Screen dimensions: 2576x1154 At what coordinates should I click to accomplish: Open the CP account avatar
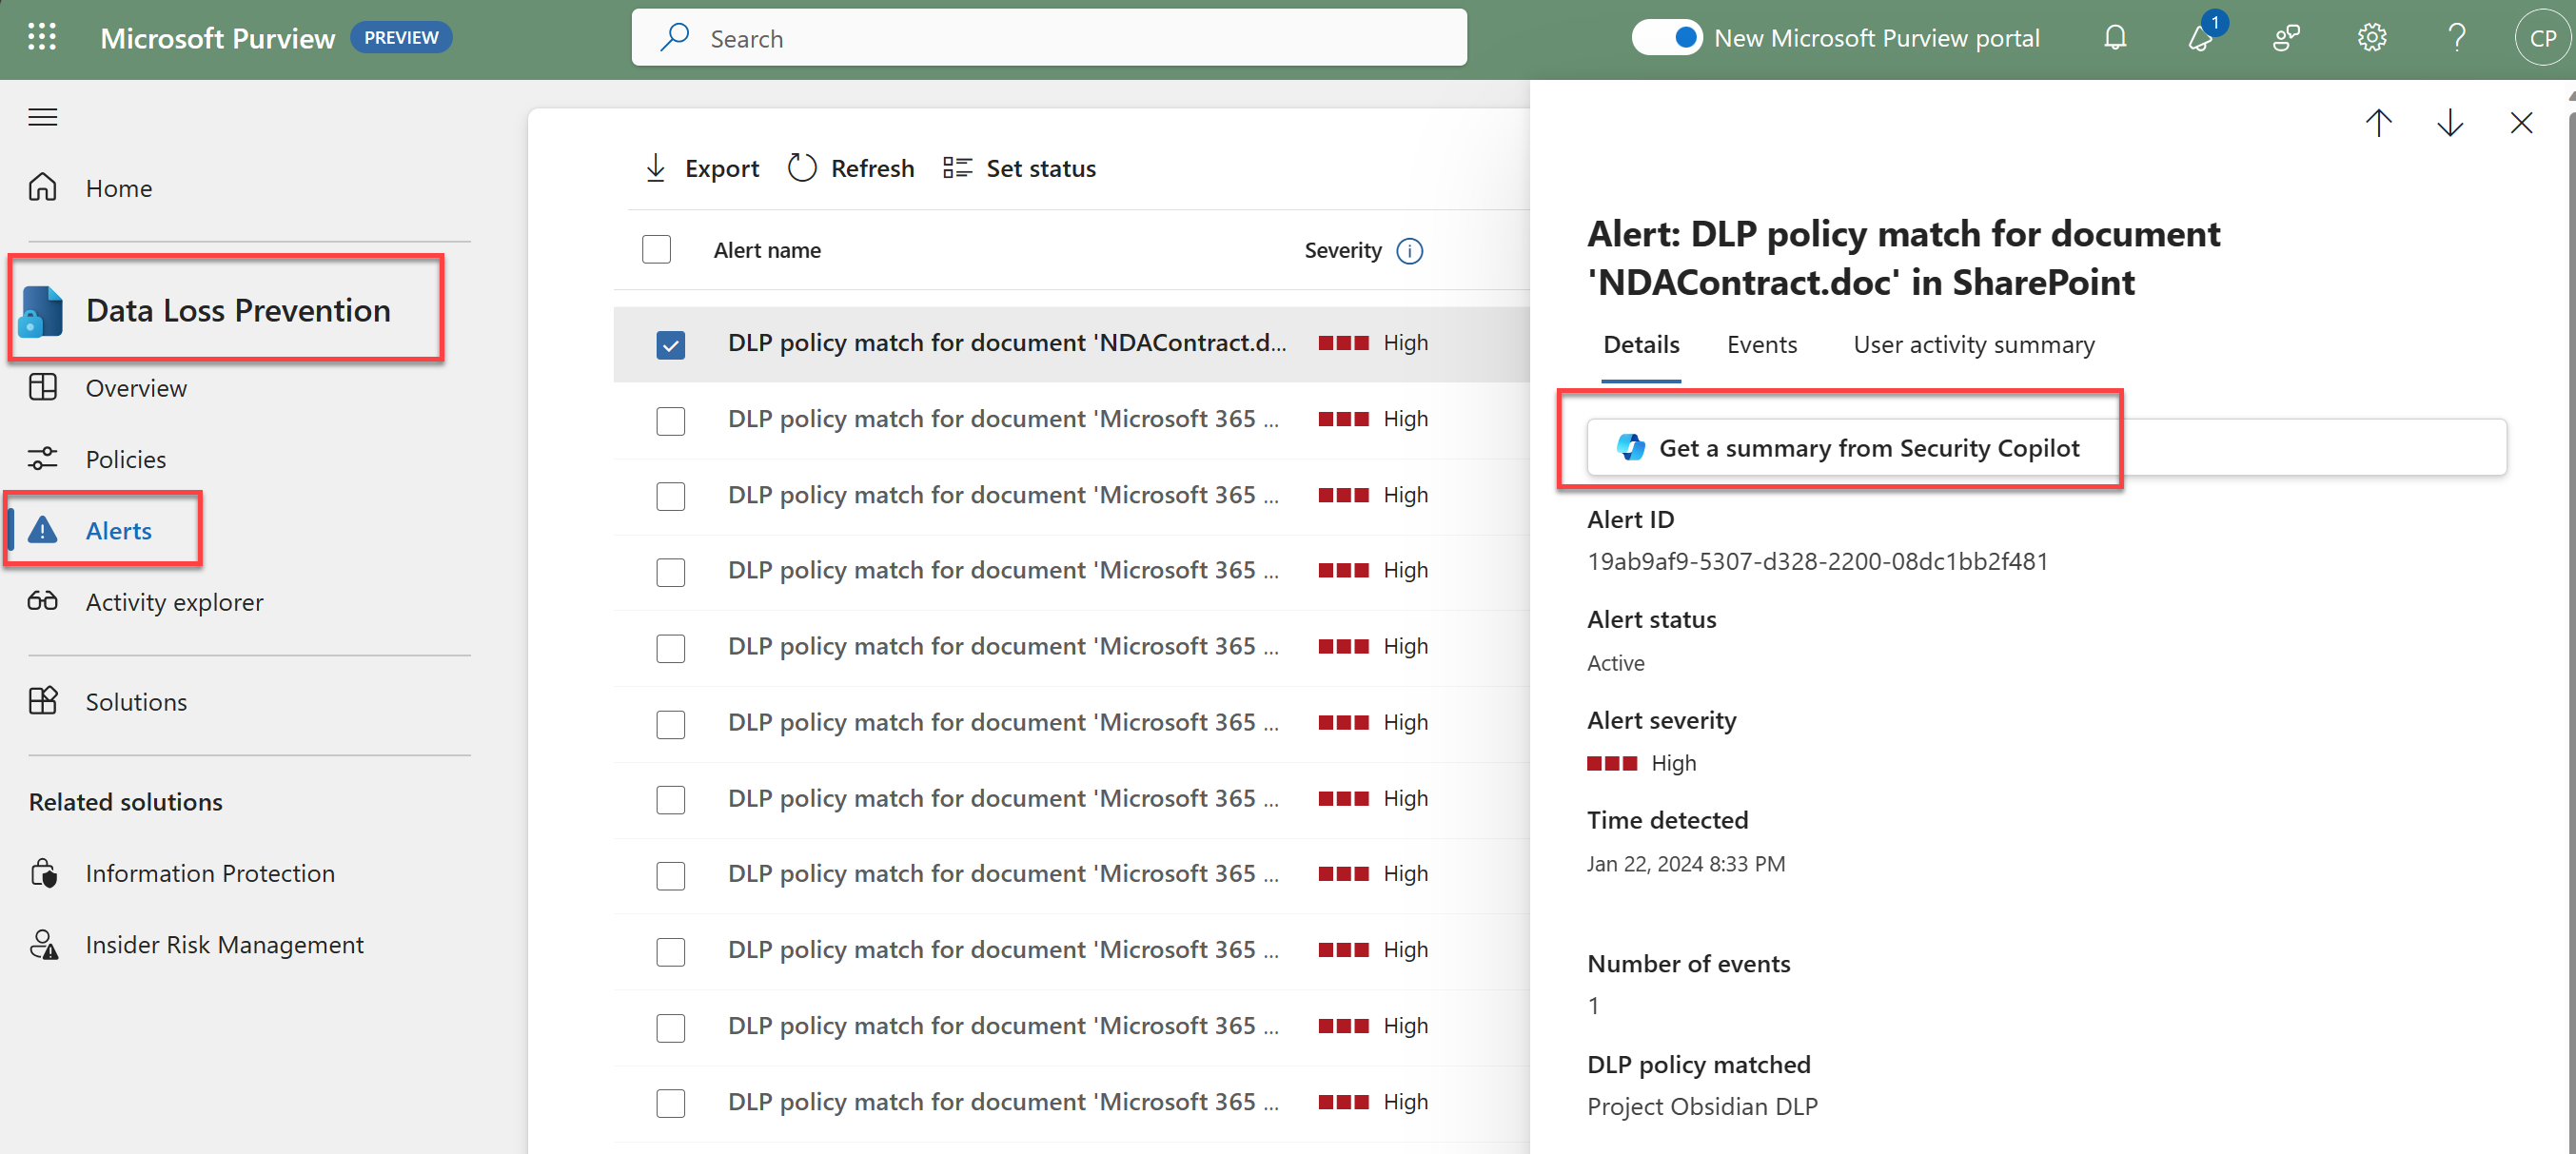tap(2542, 38)
